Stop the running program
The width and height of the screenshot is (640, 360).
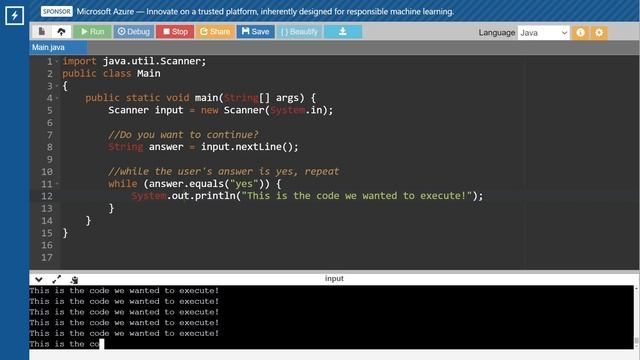click(175, 31)
